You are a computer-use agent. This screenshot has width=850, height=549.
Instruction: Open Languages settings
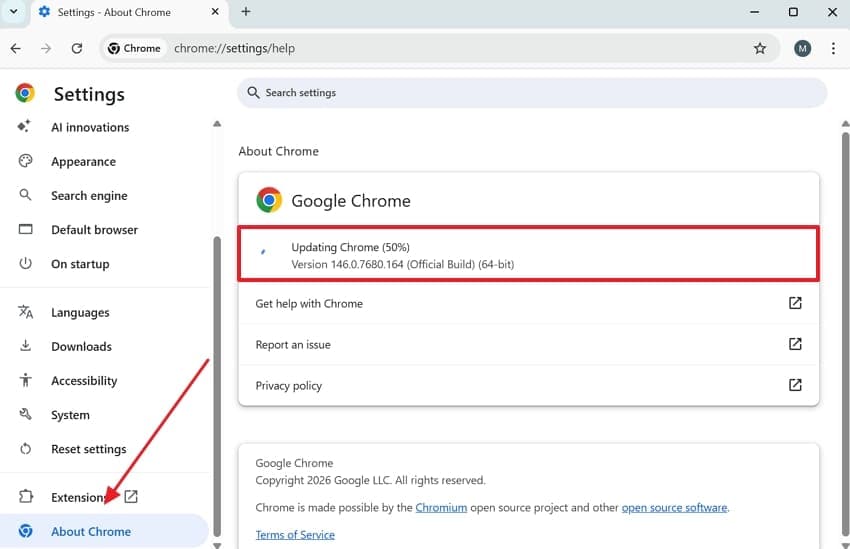(80, 313)
